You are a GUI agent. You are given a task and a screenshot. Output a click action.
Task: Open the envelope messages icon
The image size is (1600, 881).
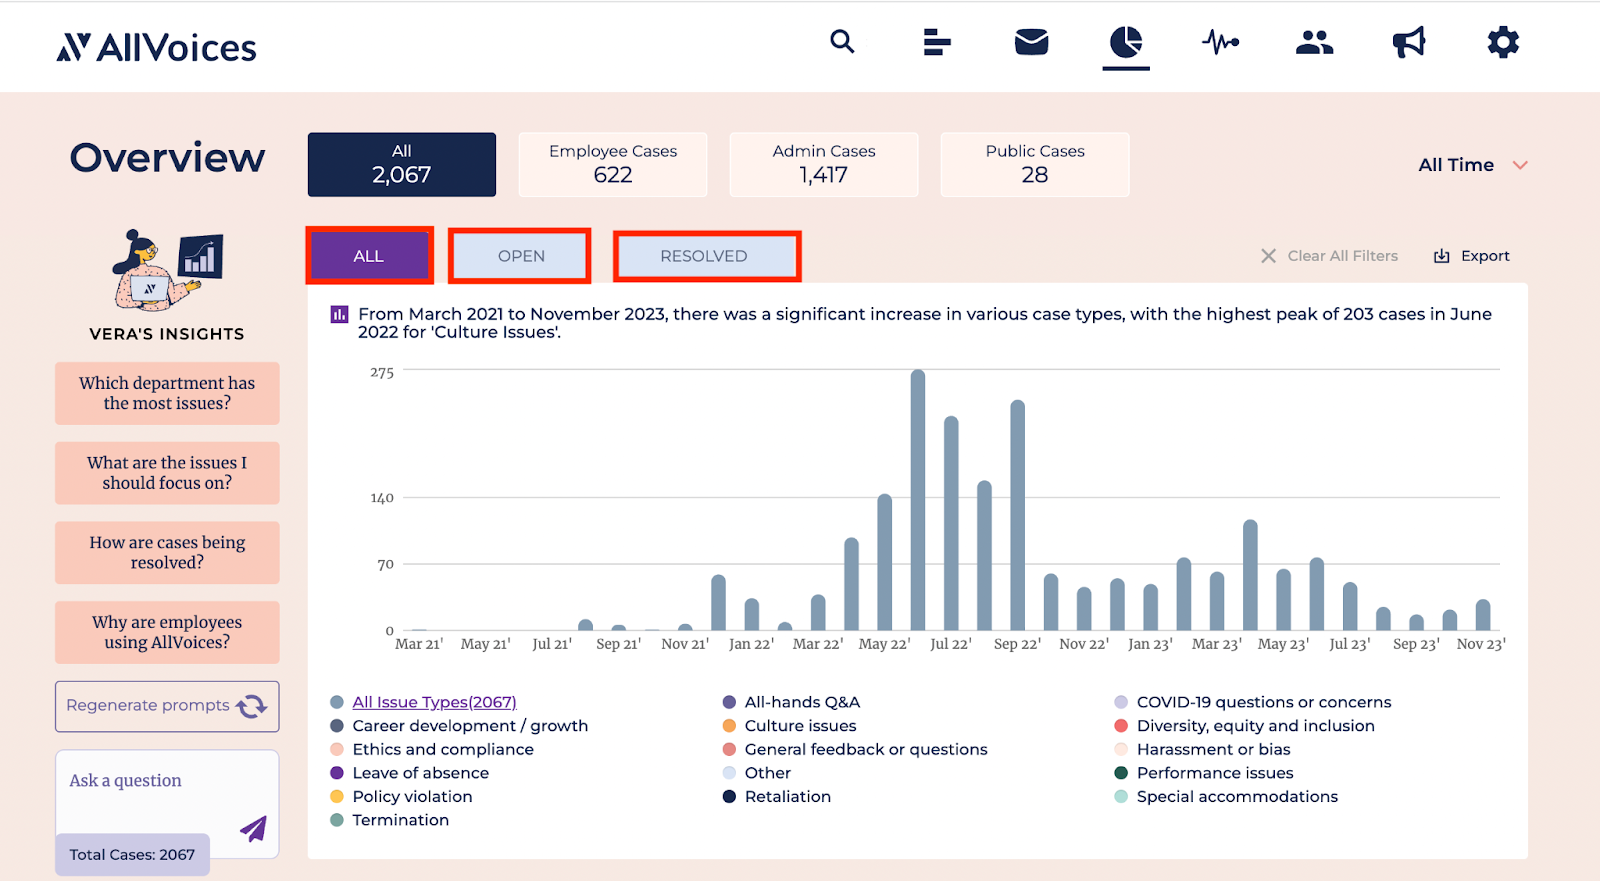[x=1031, y=42]
